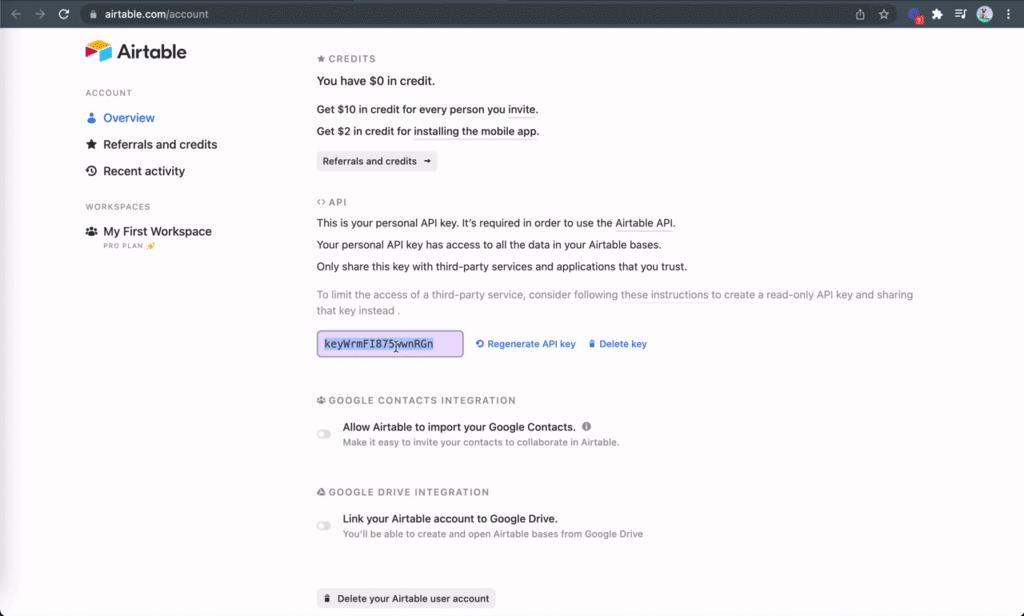Viewport: 1024px width, 616px height.
Task: Reload the page with the refresh icon
Action: pyautogui.click(x=64, y=14)
